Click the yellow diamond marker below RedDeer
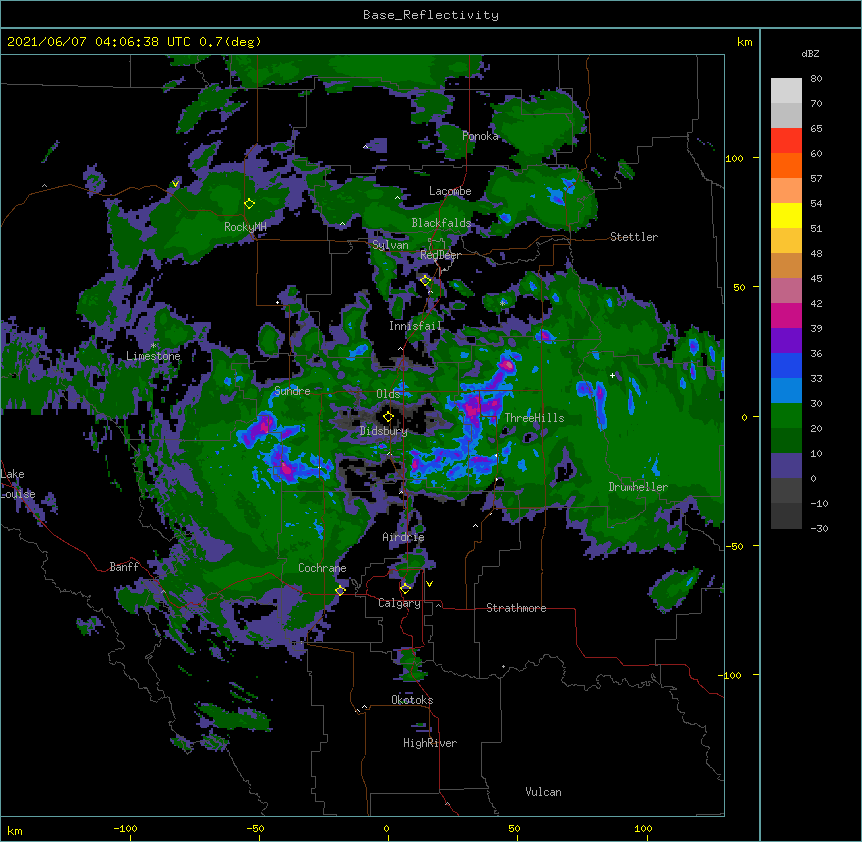The height and width of the screenshot is (842, 862). pyautogui.click(x=425, y=281)
